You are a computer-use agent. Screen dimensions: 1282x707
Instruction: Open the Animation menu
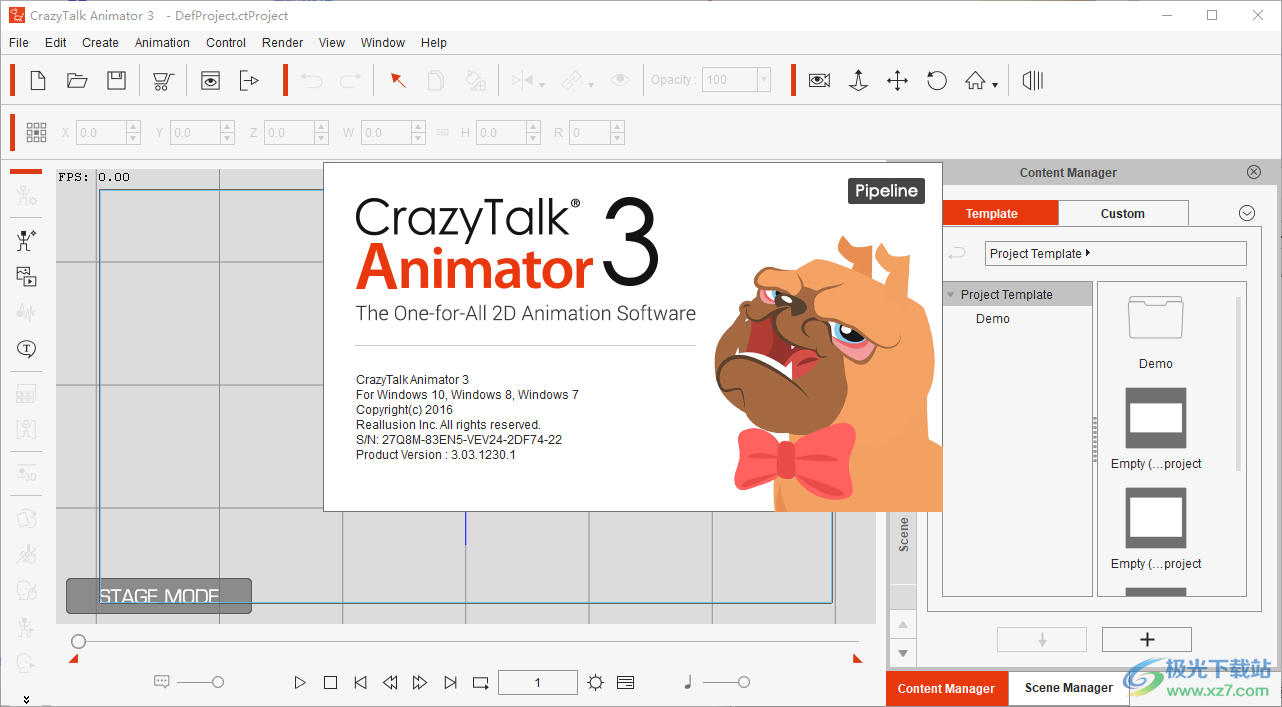click(x=162, y=42)
